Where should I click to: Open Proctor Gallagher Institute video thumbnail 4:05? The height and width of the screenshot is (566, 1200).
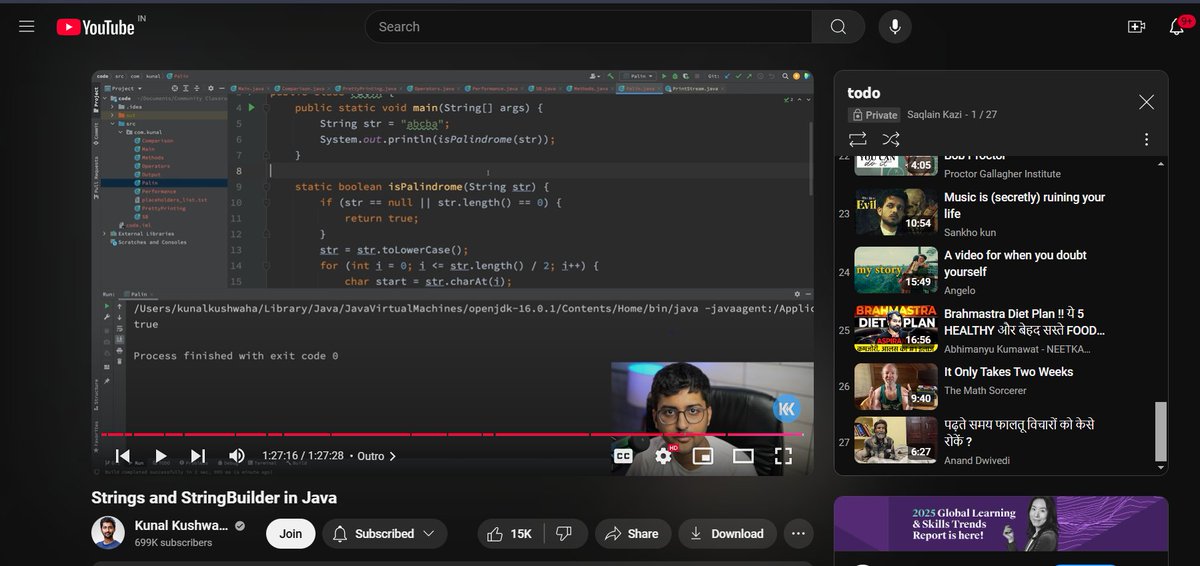tap(896, 166)
